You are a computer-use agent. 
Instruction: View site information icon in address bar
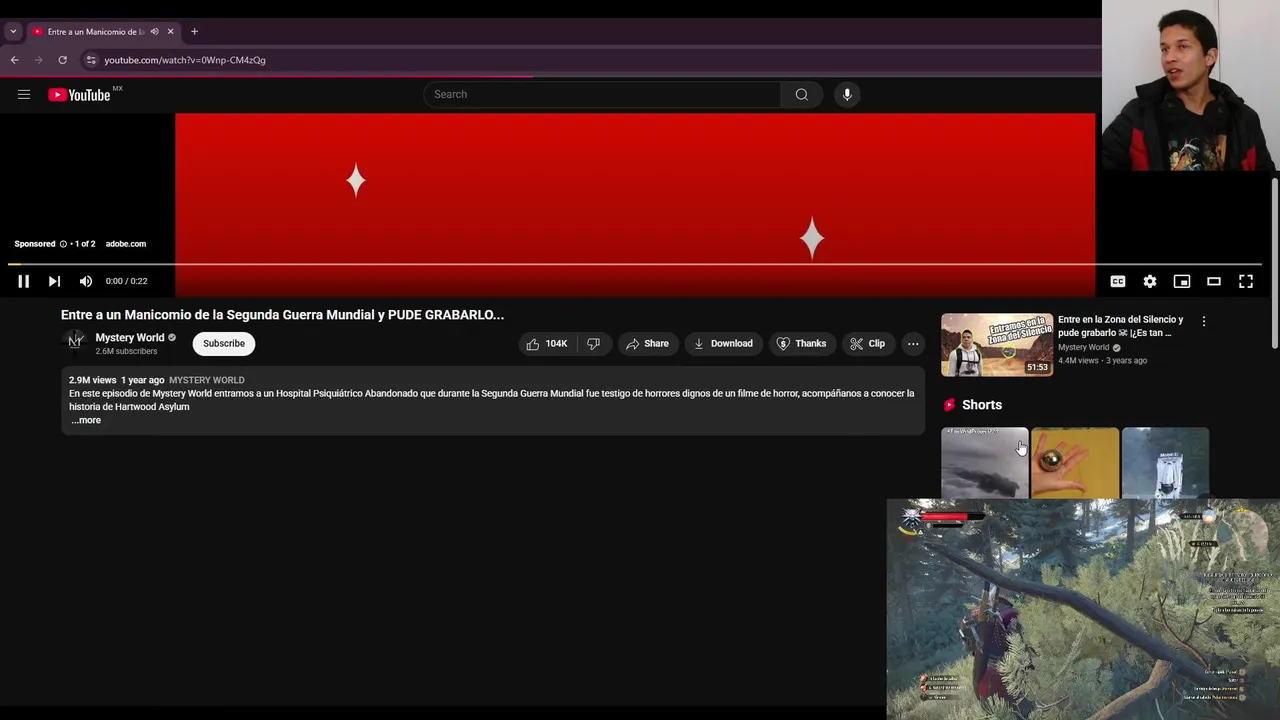91,60
